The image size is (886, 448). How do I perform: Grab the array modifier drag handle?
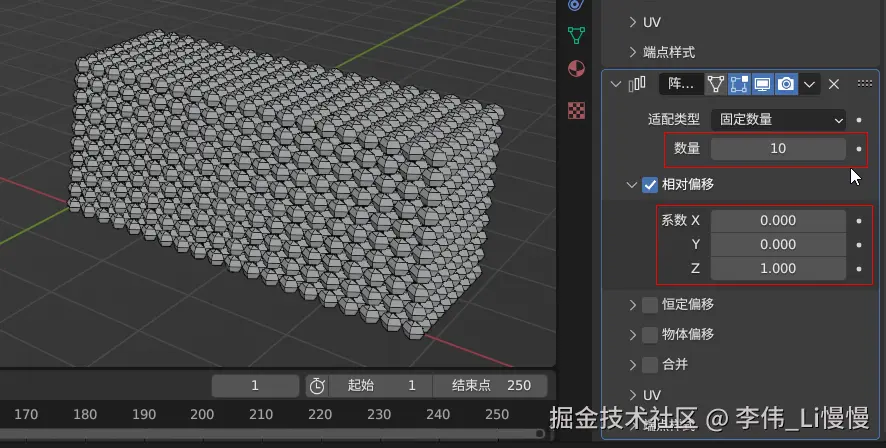[x=865, y=84]
